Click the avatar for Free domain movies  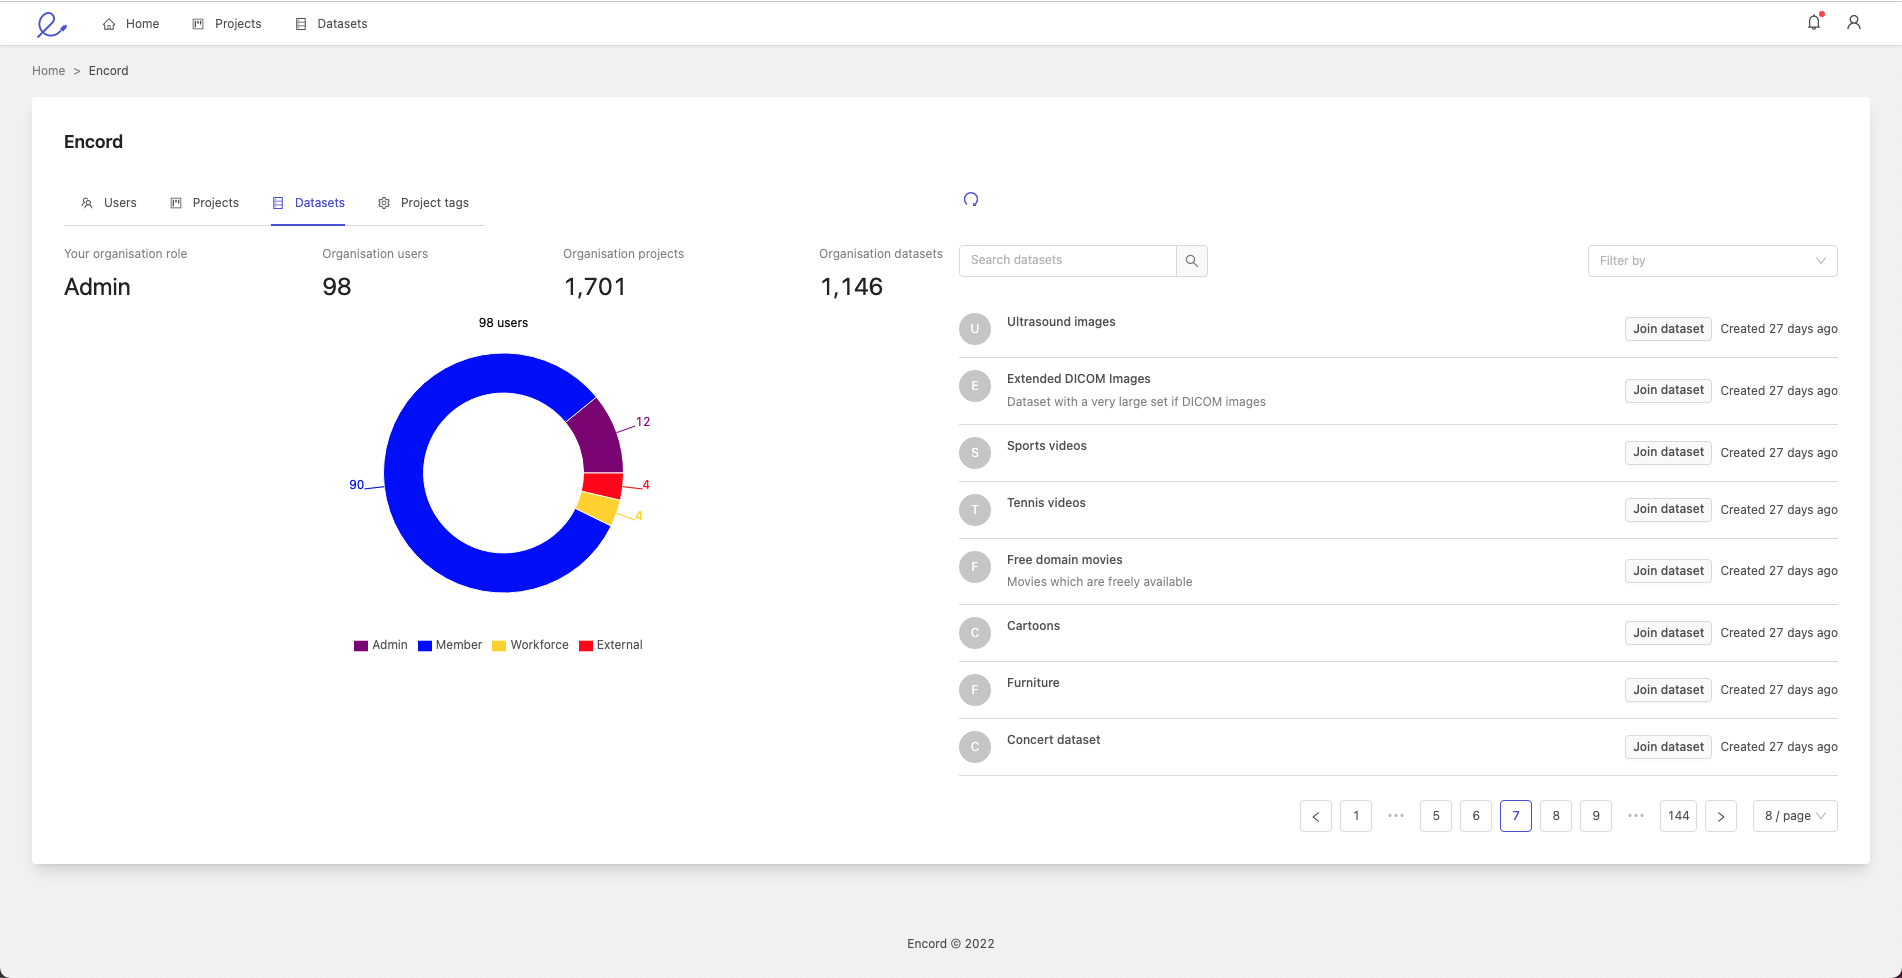(975, 567)
